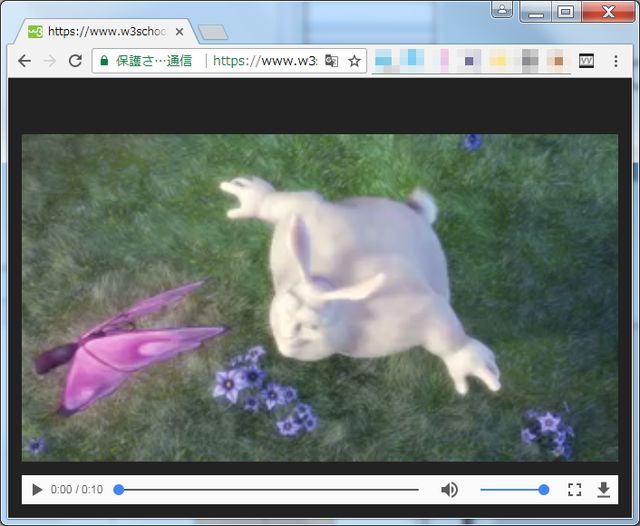
Task: Enter fullscreen video mode
Action: click(574, 489)
